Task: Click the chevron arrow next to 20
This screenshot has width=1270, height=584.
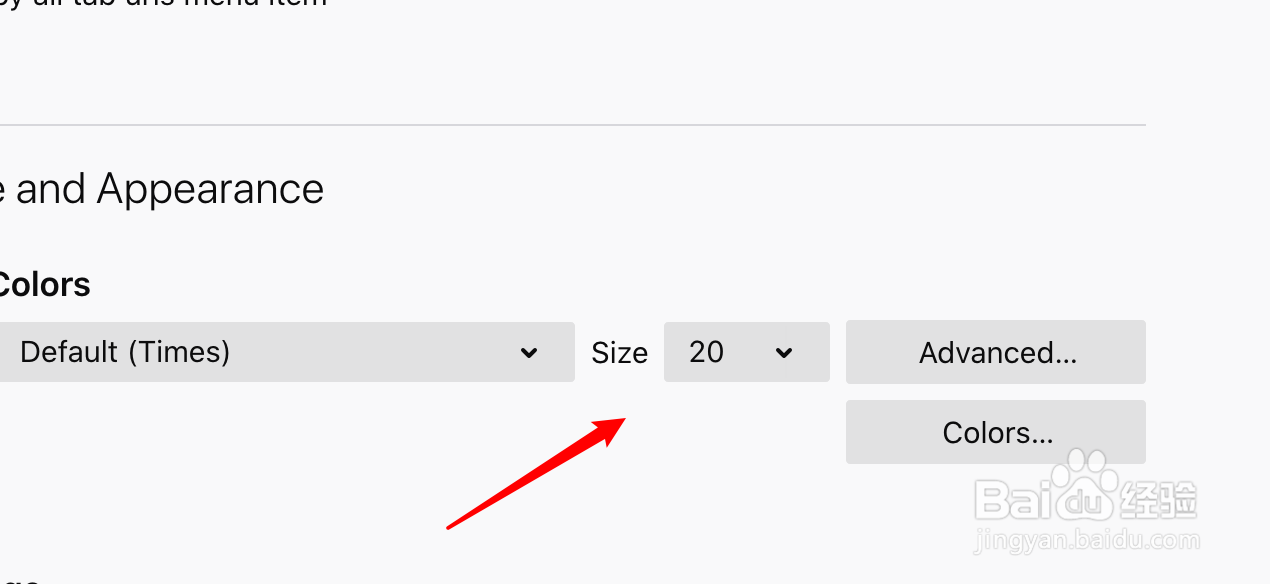Action: click(x=785, y=353)
